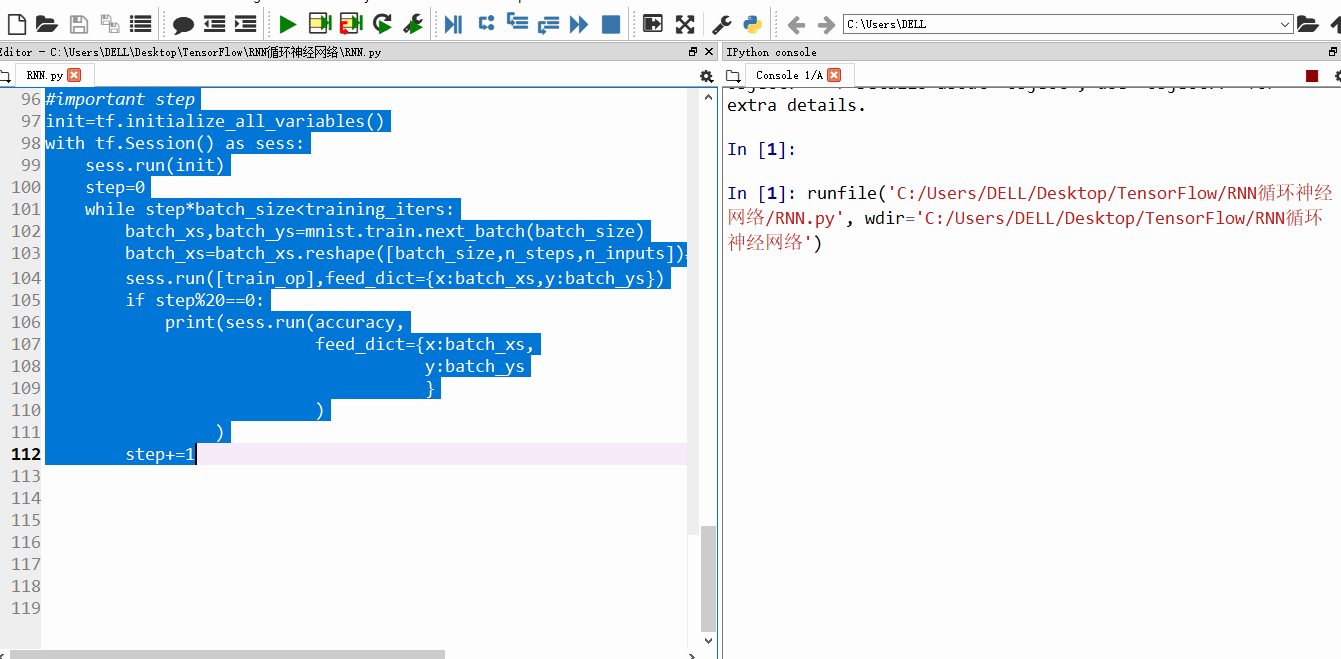Stop the running console computation

[1312, 76]
